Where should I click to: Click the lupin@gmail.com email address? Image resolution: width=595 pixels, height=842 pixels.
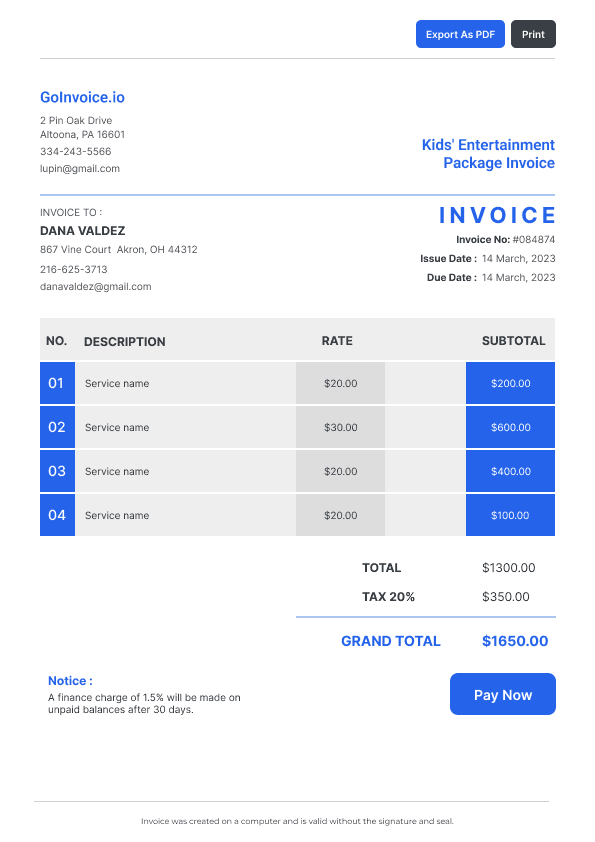[x=80, y=169]
